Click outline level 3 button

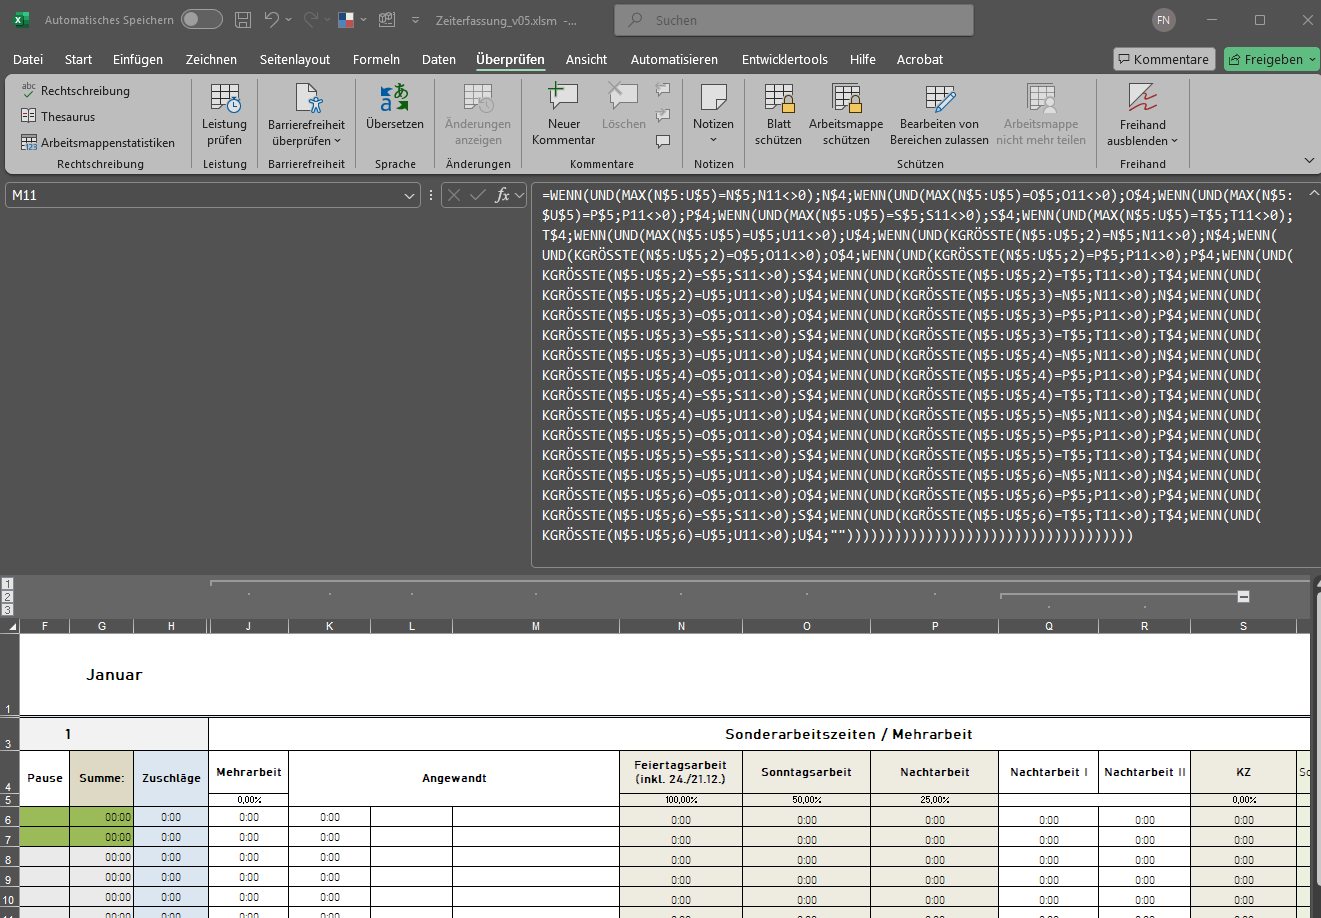click(x=8, y=609)
